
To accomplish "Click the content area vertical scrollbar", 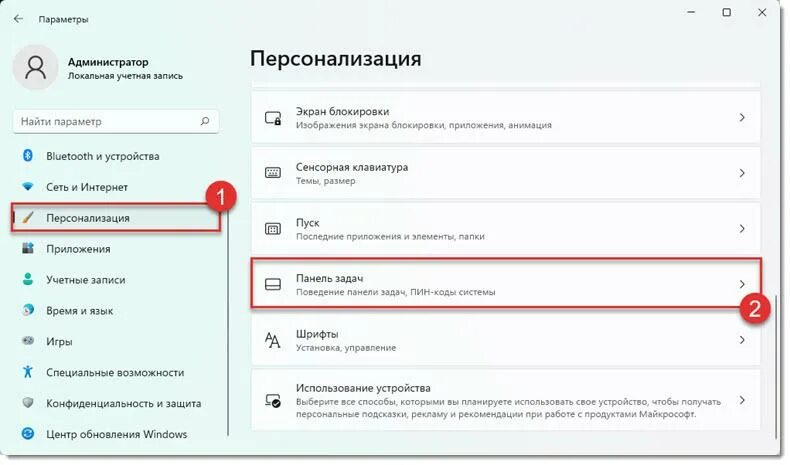I will click(x=776, y=366).
